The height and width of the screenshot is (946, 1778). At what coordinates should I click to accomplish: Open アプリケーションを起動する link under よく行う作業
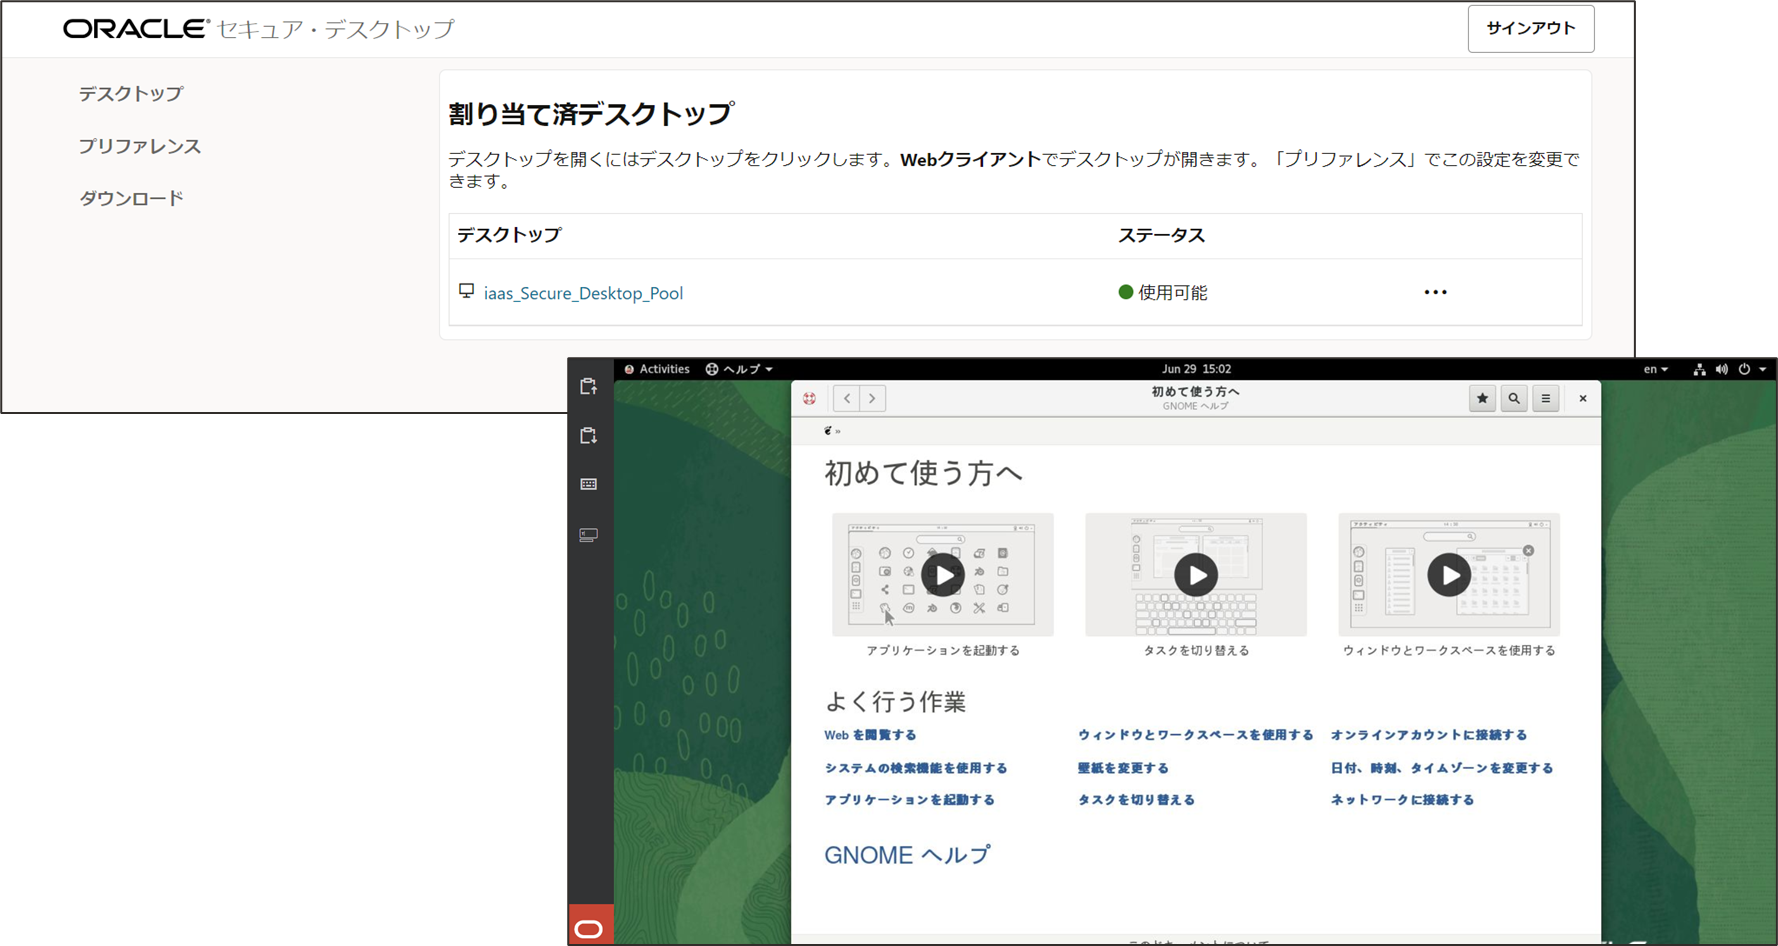pyautogui.click(x=909, y=800)
